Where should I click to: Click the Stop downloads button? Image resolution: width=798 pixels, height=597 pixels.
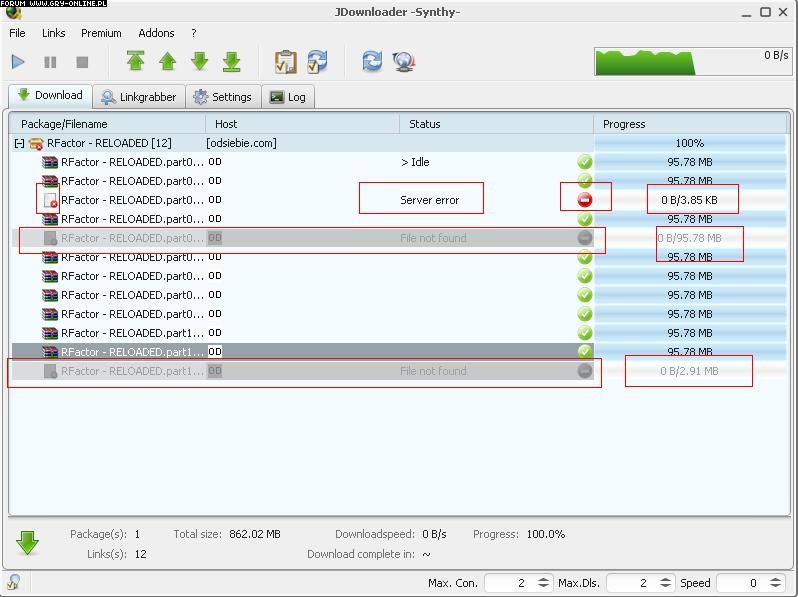coord(82,62)
